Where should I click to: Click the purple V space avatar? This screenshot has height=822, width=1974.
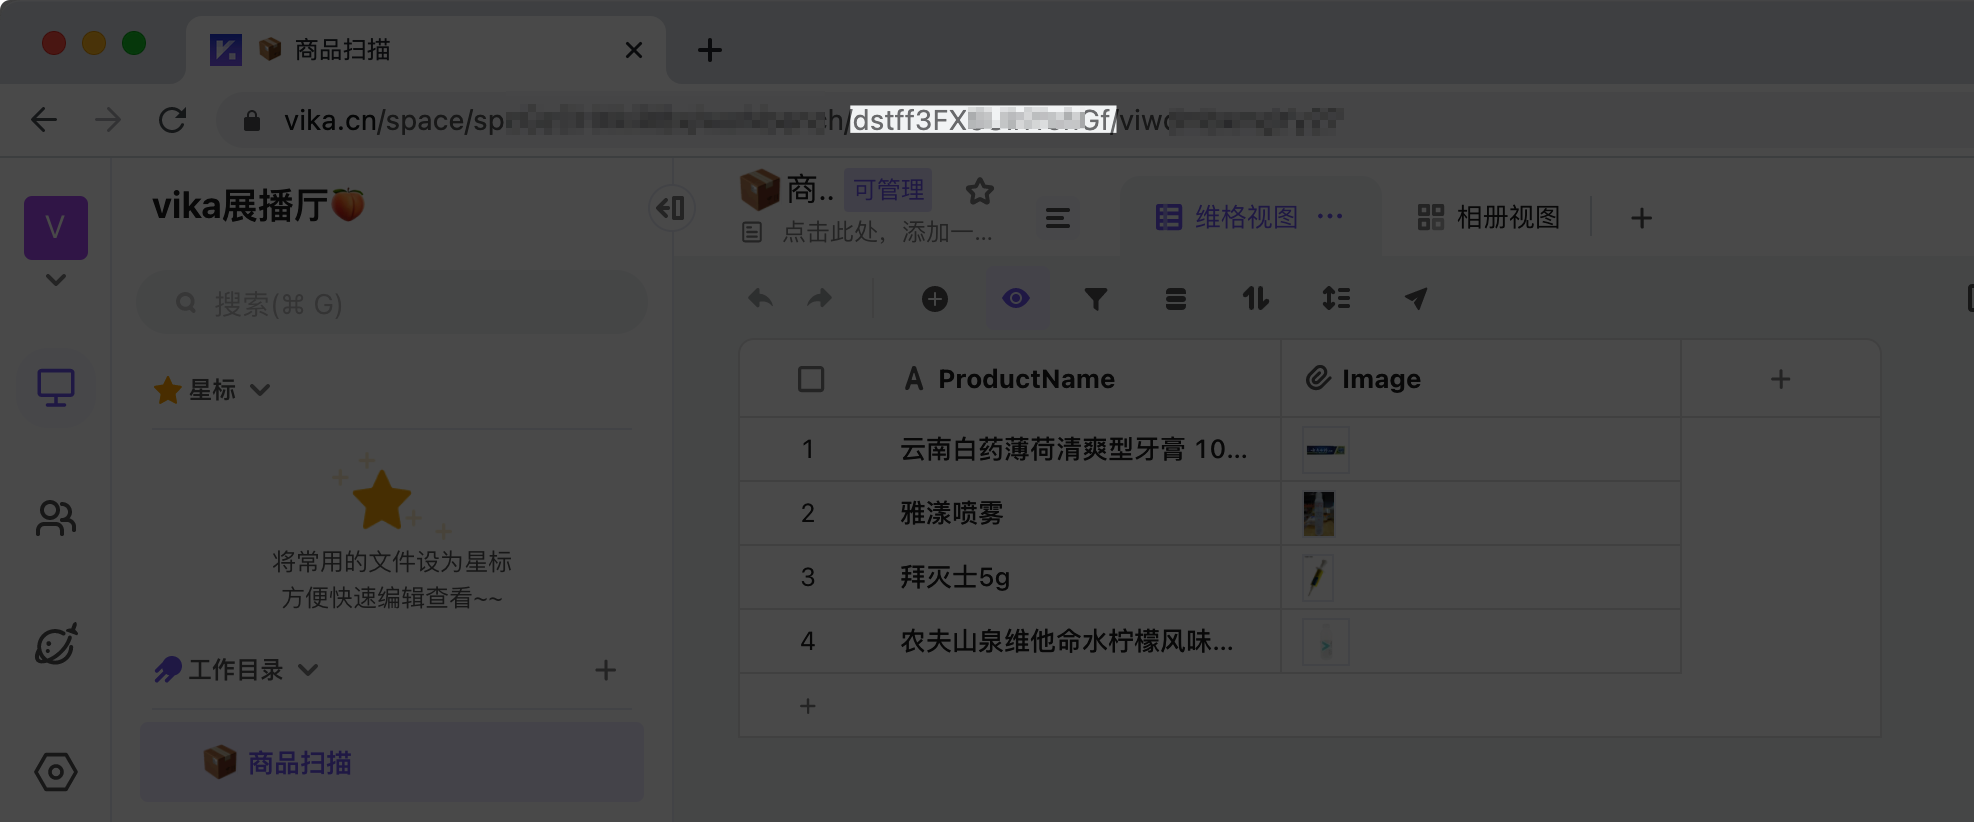click(x=56, y=228)
